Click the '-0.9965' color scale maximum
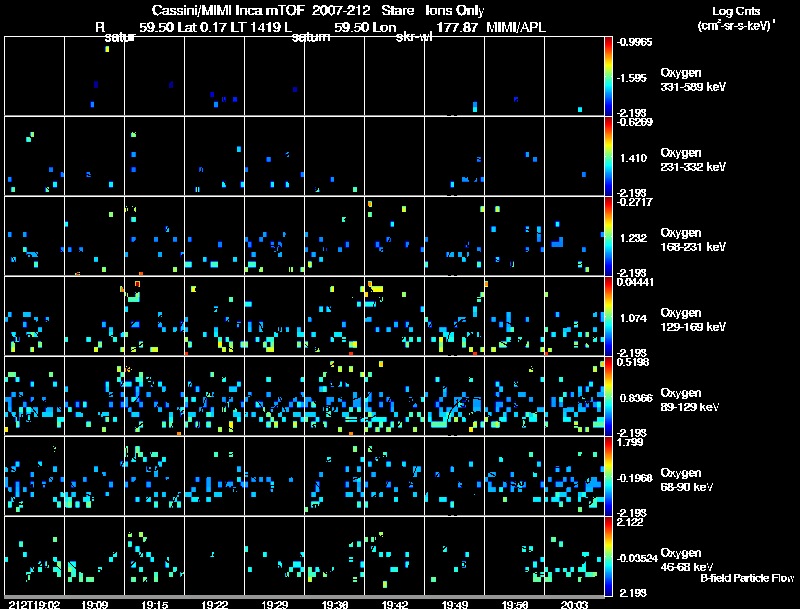Viewport: 800px width, 609px height. tap(634, 42)
